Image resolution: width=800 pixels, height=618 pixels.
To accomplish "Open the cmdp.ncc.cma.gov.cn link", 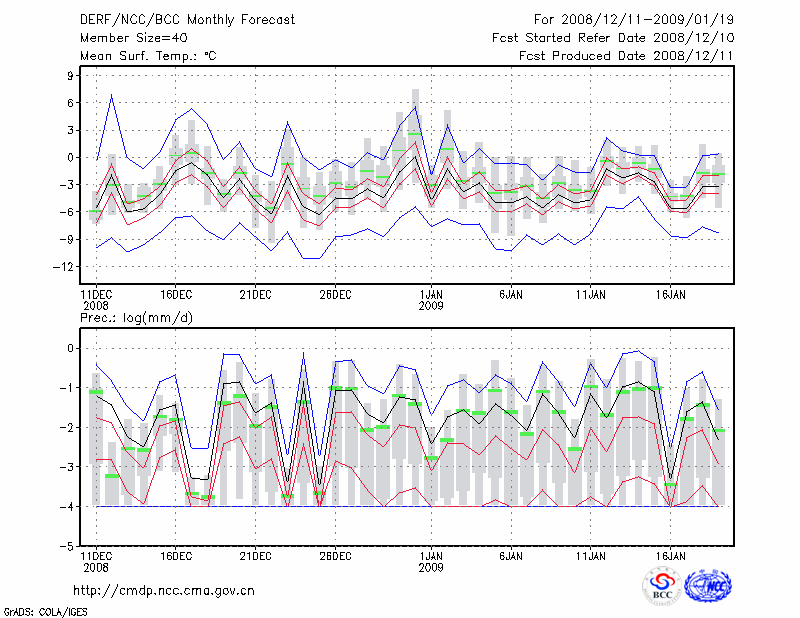I will pos(164,590).
